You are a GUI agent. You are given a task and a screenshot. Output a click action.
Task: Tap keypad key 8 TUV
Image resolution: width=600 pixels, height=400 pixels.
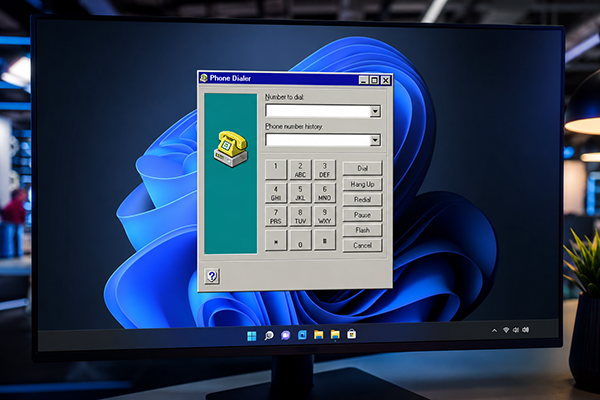pos(300,217)
